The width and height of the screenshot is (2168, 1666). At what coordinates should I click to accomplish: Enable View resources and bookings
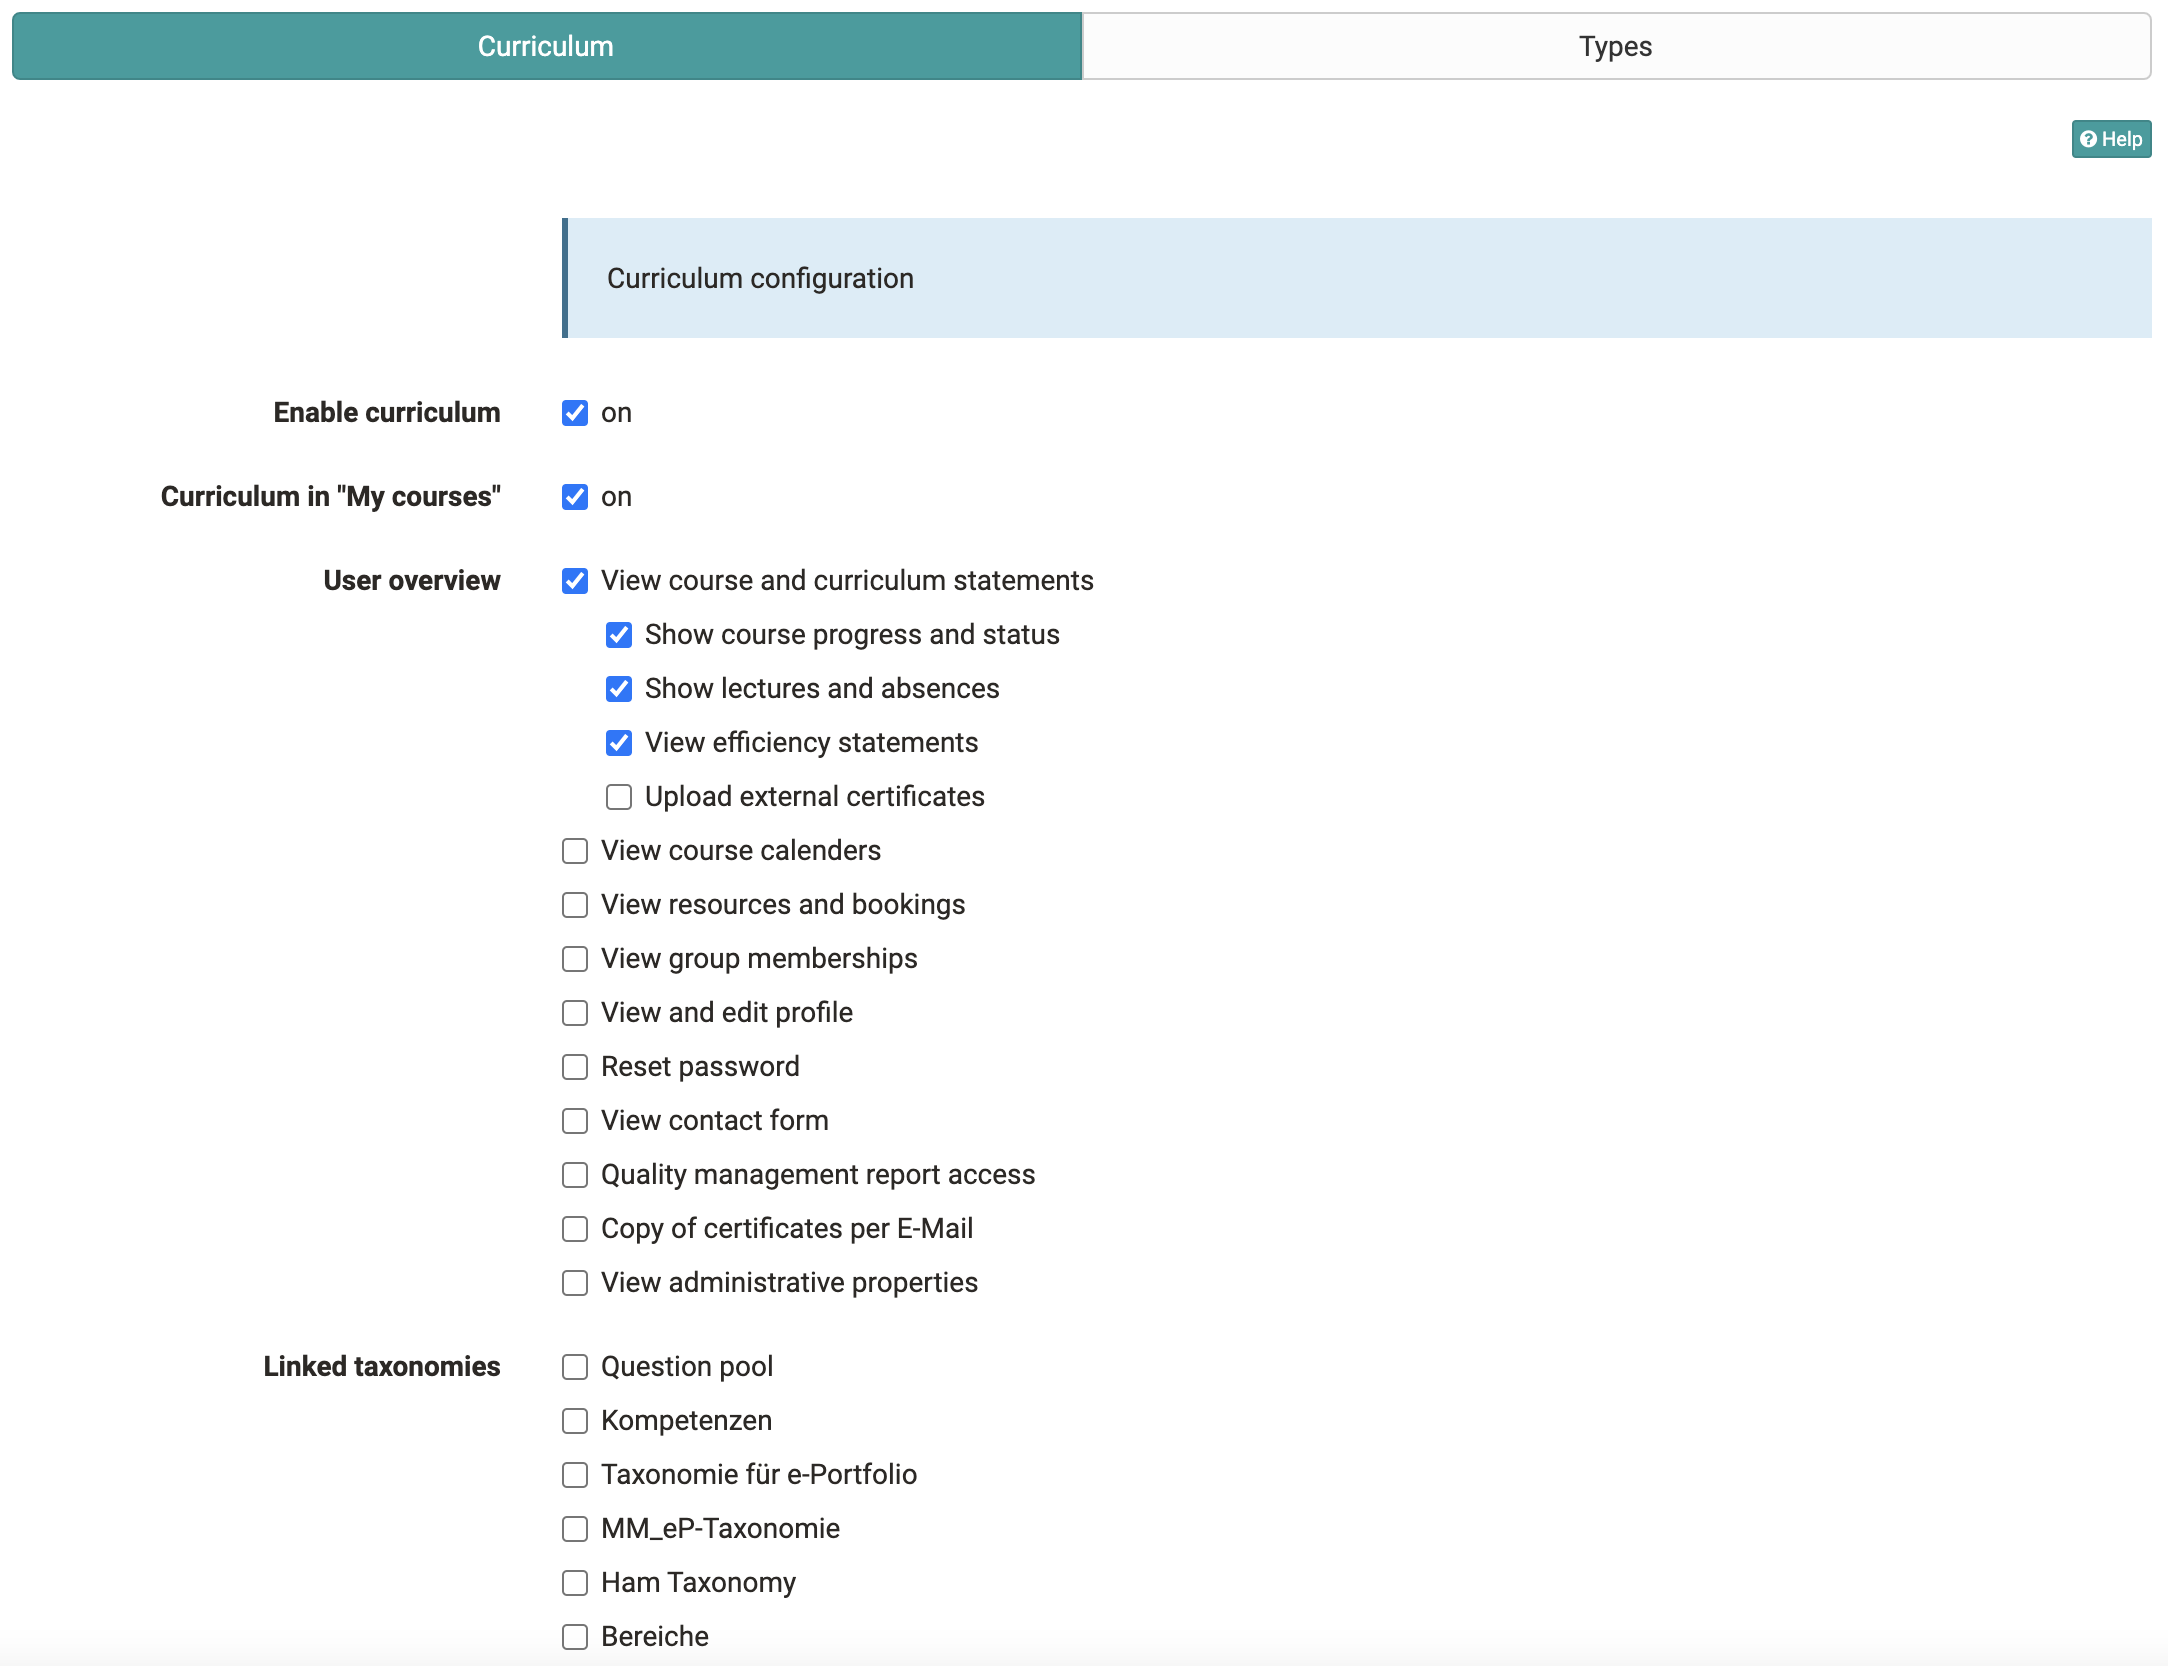click(x=575, y=905)
